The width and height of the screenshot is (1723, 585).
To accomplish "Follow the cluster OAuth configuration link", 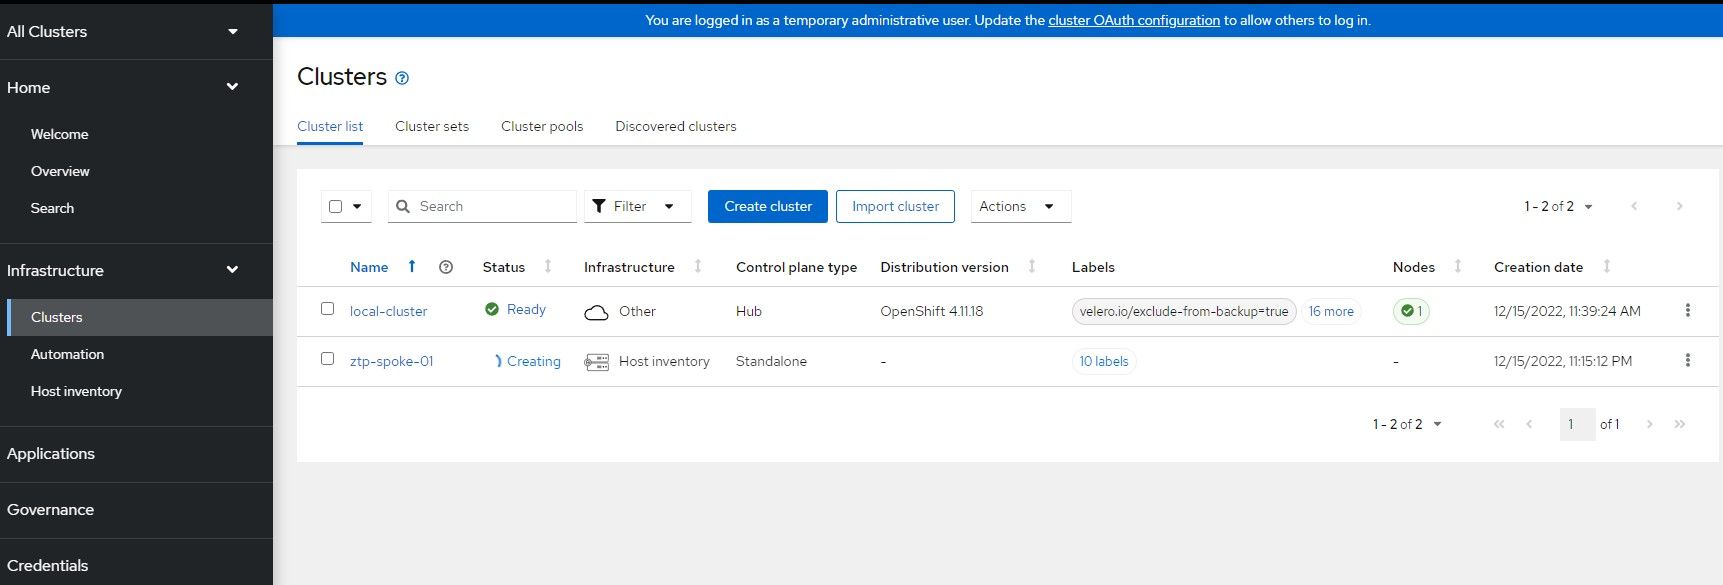I will (1134, 20).
